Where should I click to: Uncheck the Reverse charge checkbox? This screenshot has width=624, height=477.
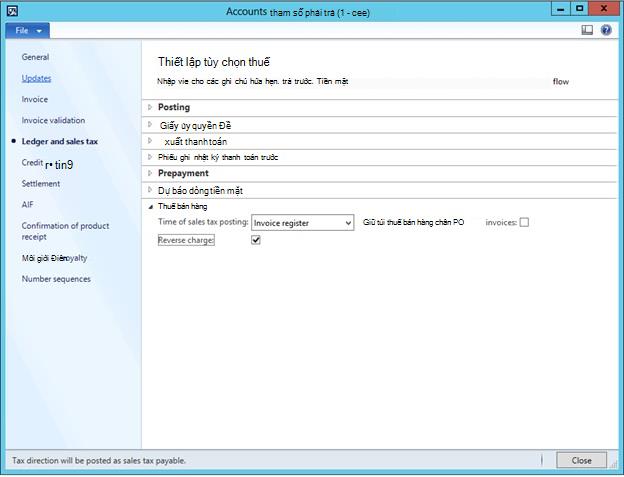(x=256, y=240)
